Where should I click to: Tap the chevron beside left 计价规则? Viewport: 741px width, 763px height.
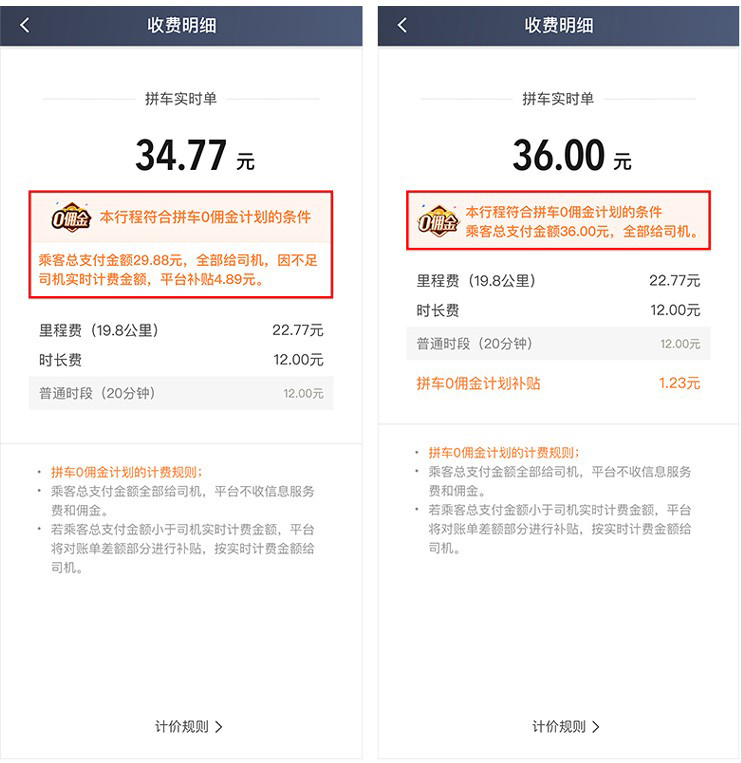pos(219,727)
